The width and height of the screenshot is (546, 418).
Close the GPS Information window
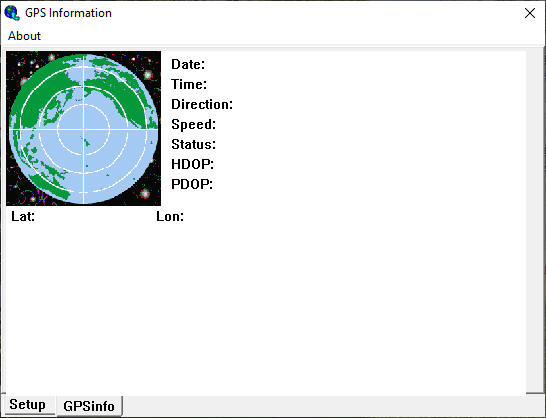[530, 13]
